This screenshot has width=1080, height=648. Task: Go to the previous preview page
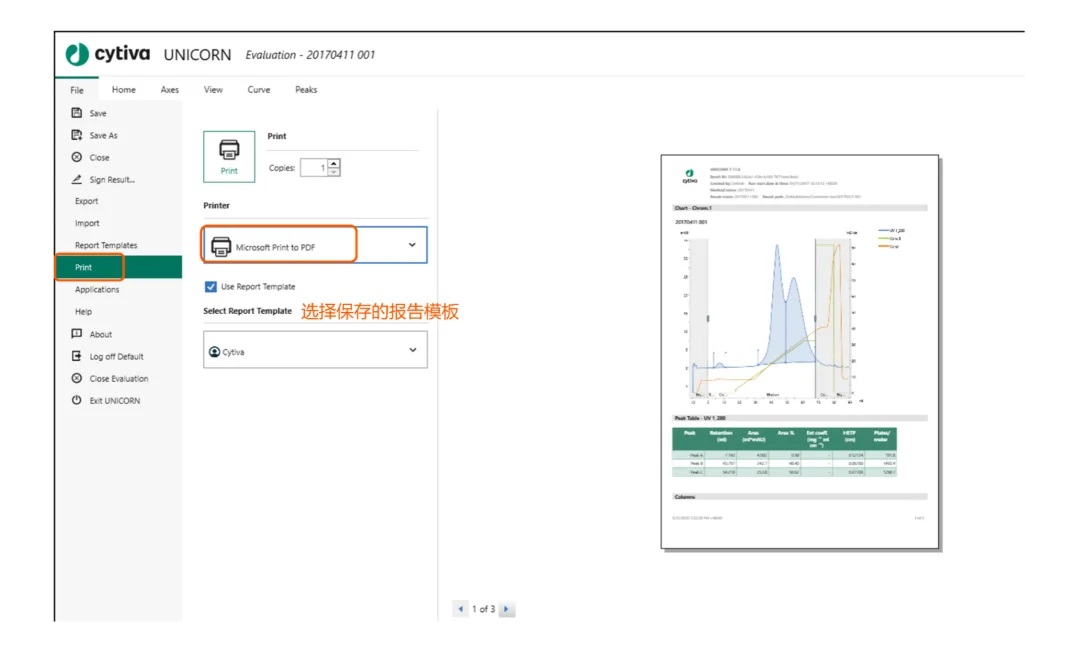coord(460,609)
